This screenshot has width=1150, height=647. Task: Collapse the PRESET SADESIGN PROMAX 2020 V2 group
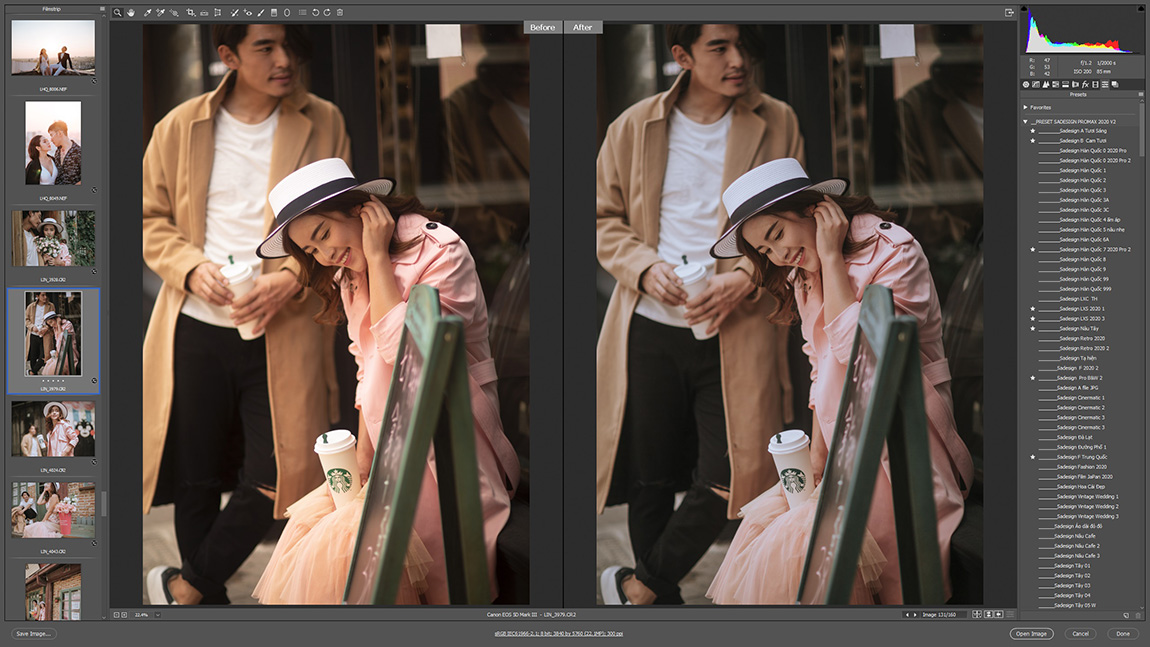[1025, 121]
